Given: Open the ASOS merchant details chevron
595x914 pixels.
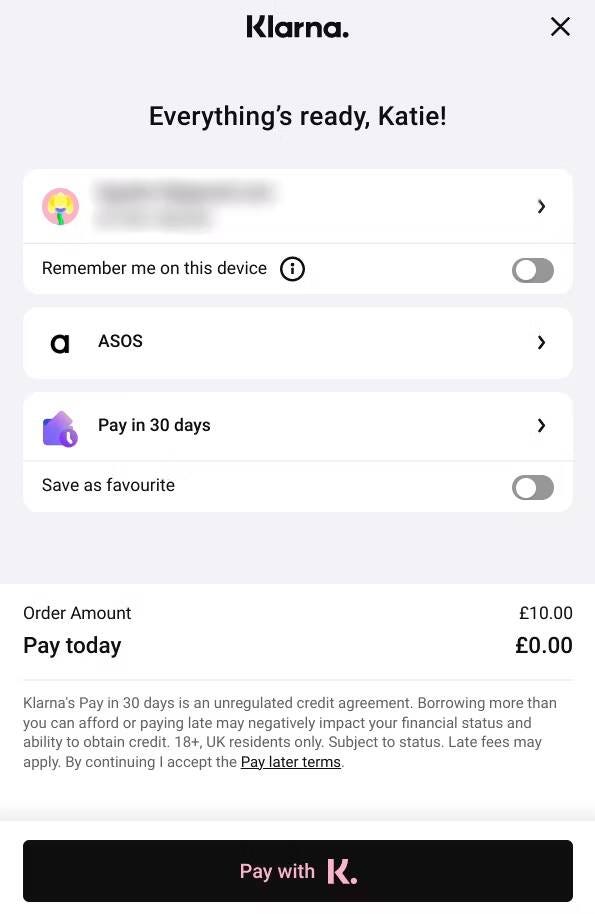Looking at the screenshot, I should (x=541, y=343).
